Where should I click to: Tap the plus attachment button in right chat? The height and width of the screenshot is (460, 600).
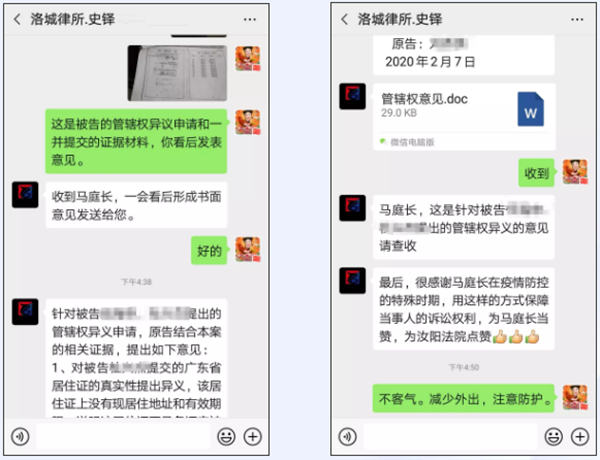click(x=580, y=436)
